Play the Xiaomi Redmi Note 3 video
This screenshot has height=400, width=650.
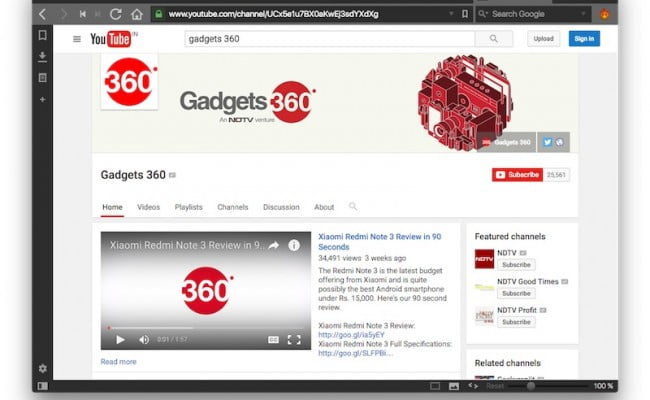coord(120,340)
